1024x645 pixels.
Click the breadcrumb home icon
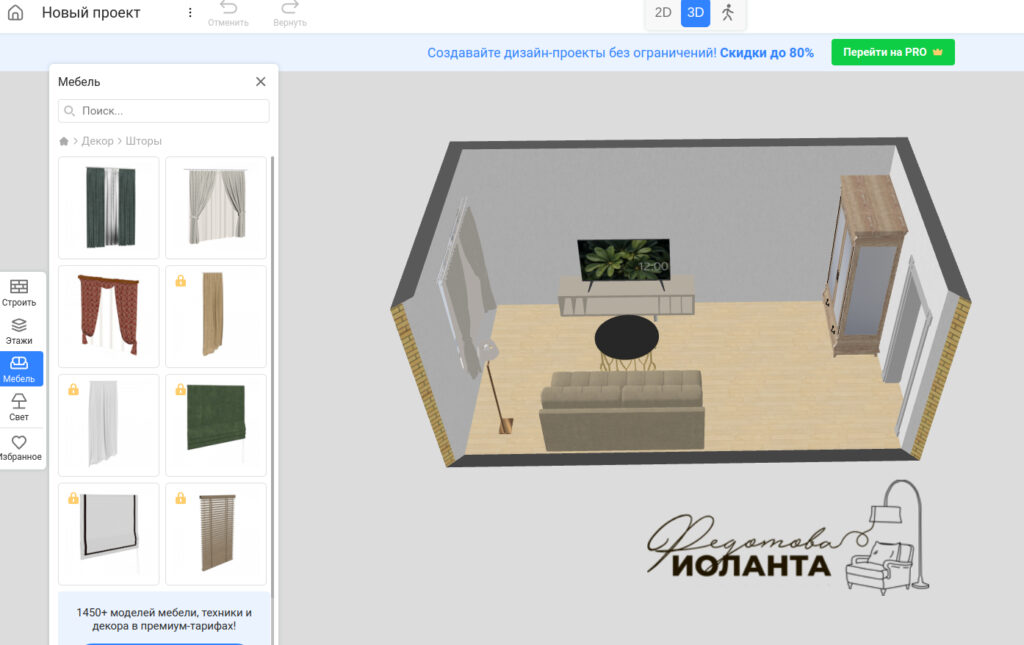click(x=63, y=141)
